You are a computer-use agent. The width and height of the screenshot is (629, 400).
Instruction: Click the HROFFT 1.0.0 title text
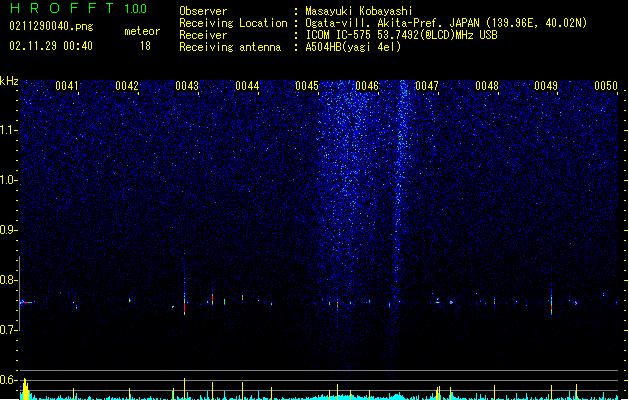click(x=78, y=8)
